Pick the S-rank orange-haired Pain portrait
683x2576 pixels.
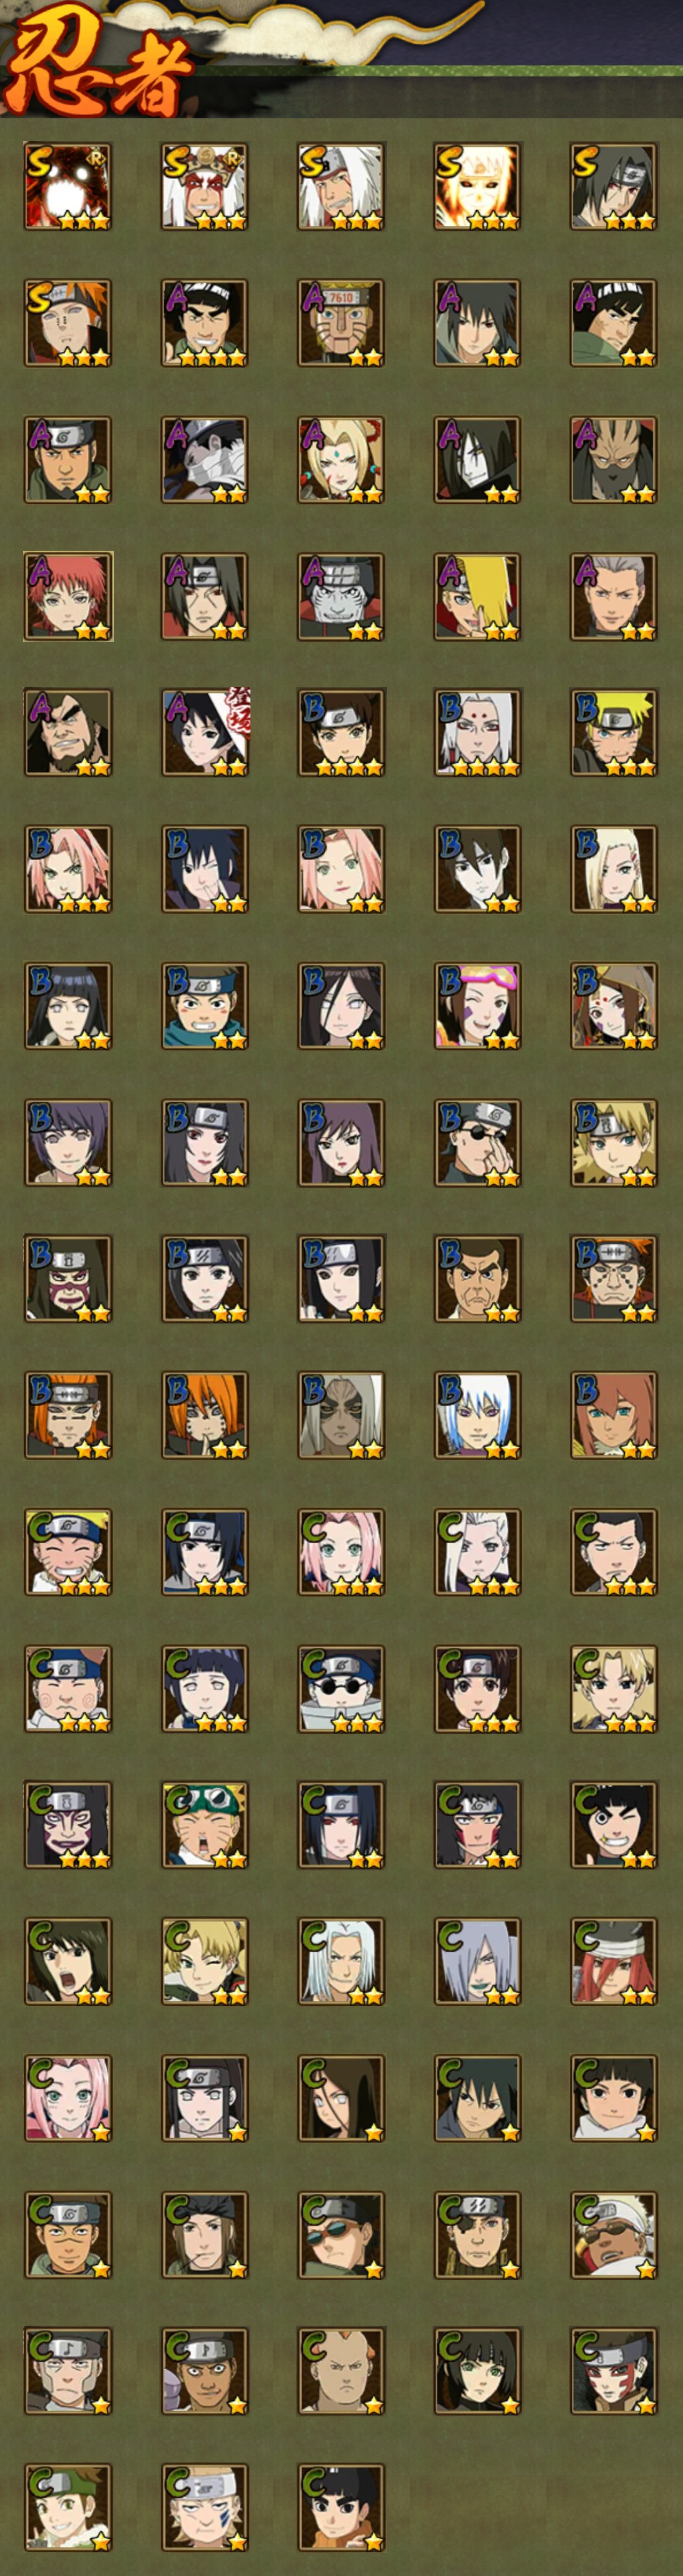[x=68, y=323]
